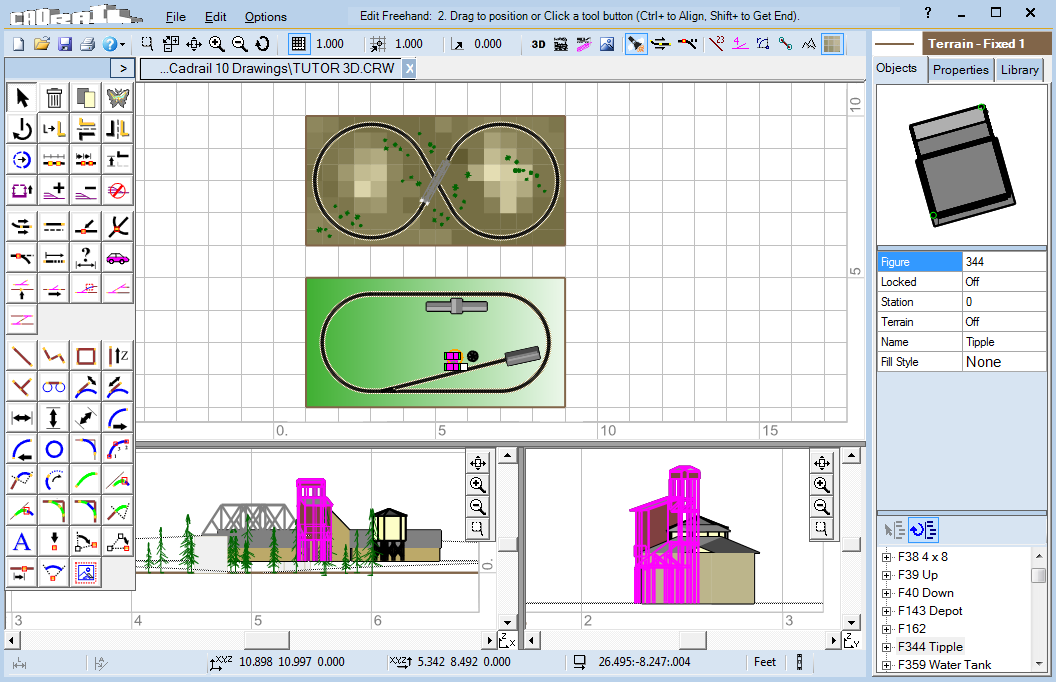This screenshot has width=1056, height=682.
Task: Click the 3D button on the toolbar
Action: coord(538,43)
